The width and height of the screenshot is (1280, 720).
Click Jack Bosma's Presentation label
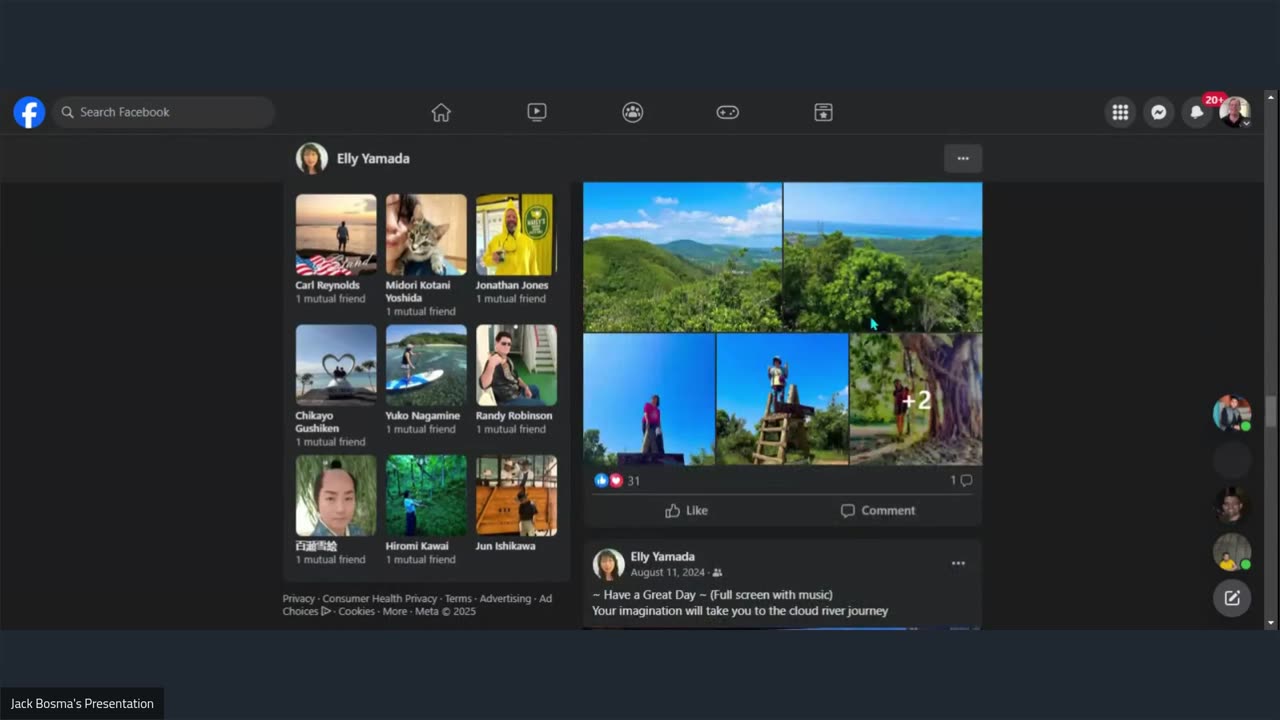coord(82,704)
